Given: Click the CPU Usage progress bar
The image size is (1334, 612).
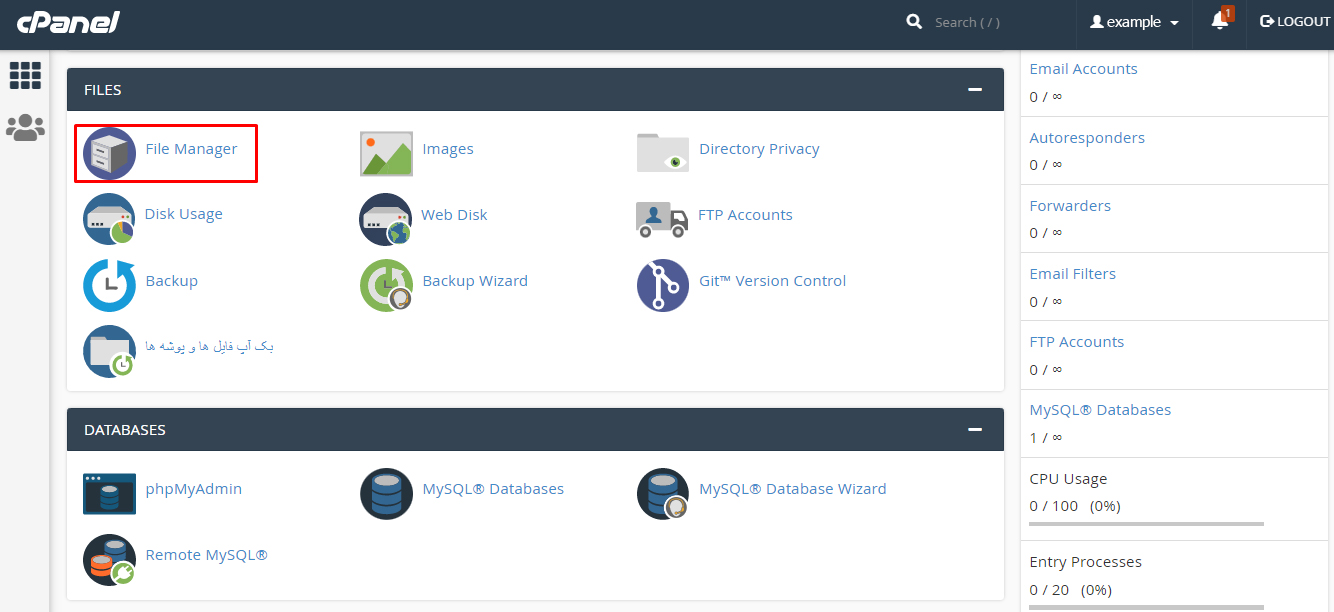Looking at the screenshot, I should click(1146, 523).
